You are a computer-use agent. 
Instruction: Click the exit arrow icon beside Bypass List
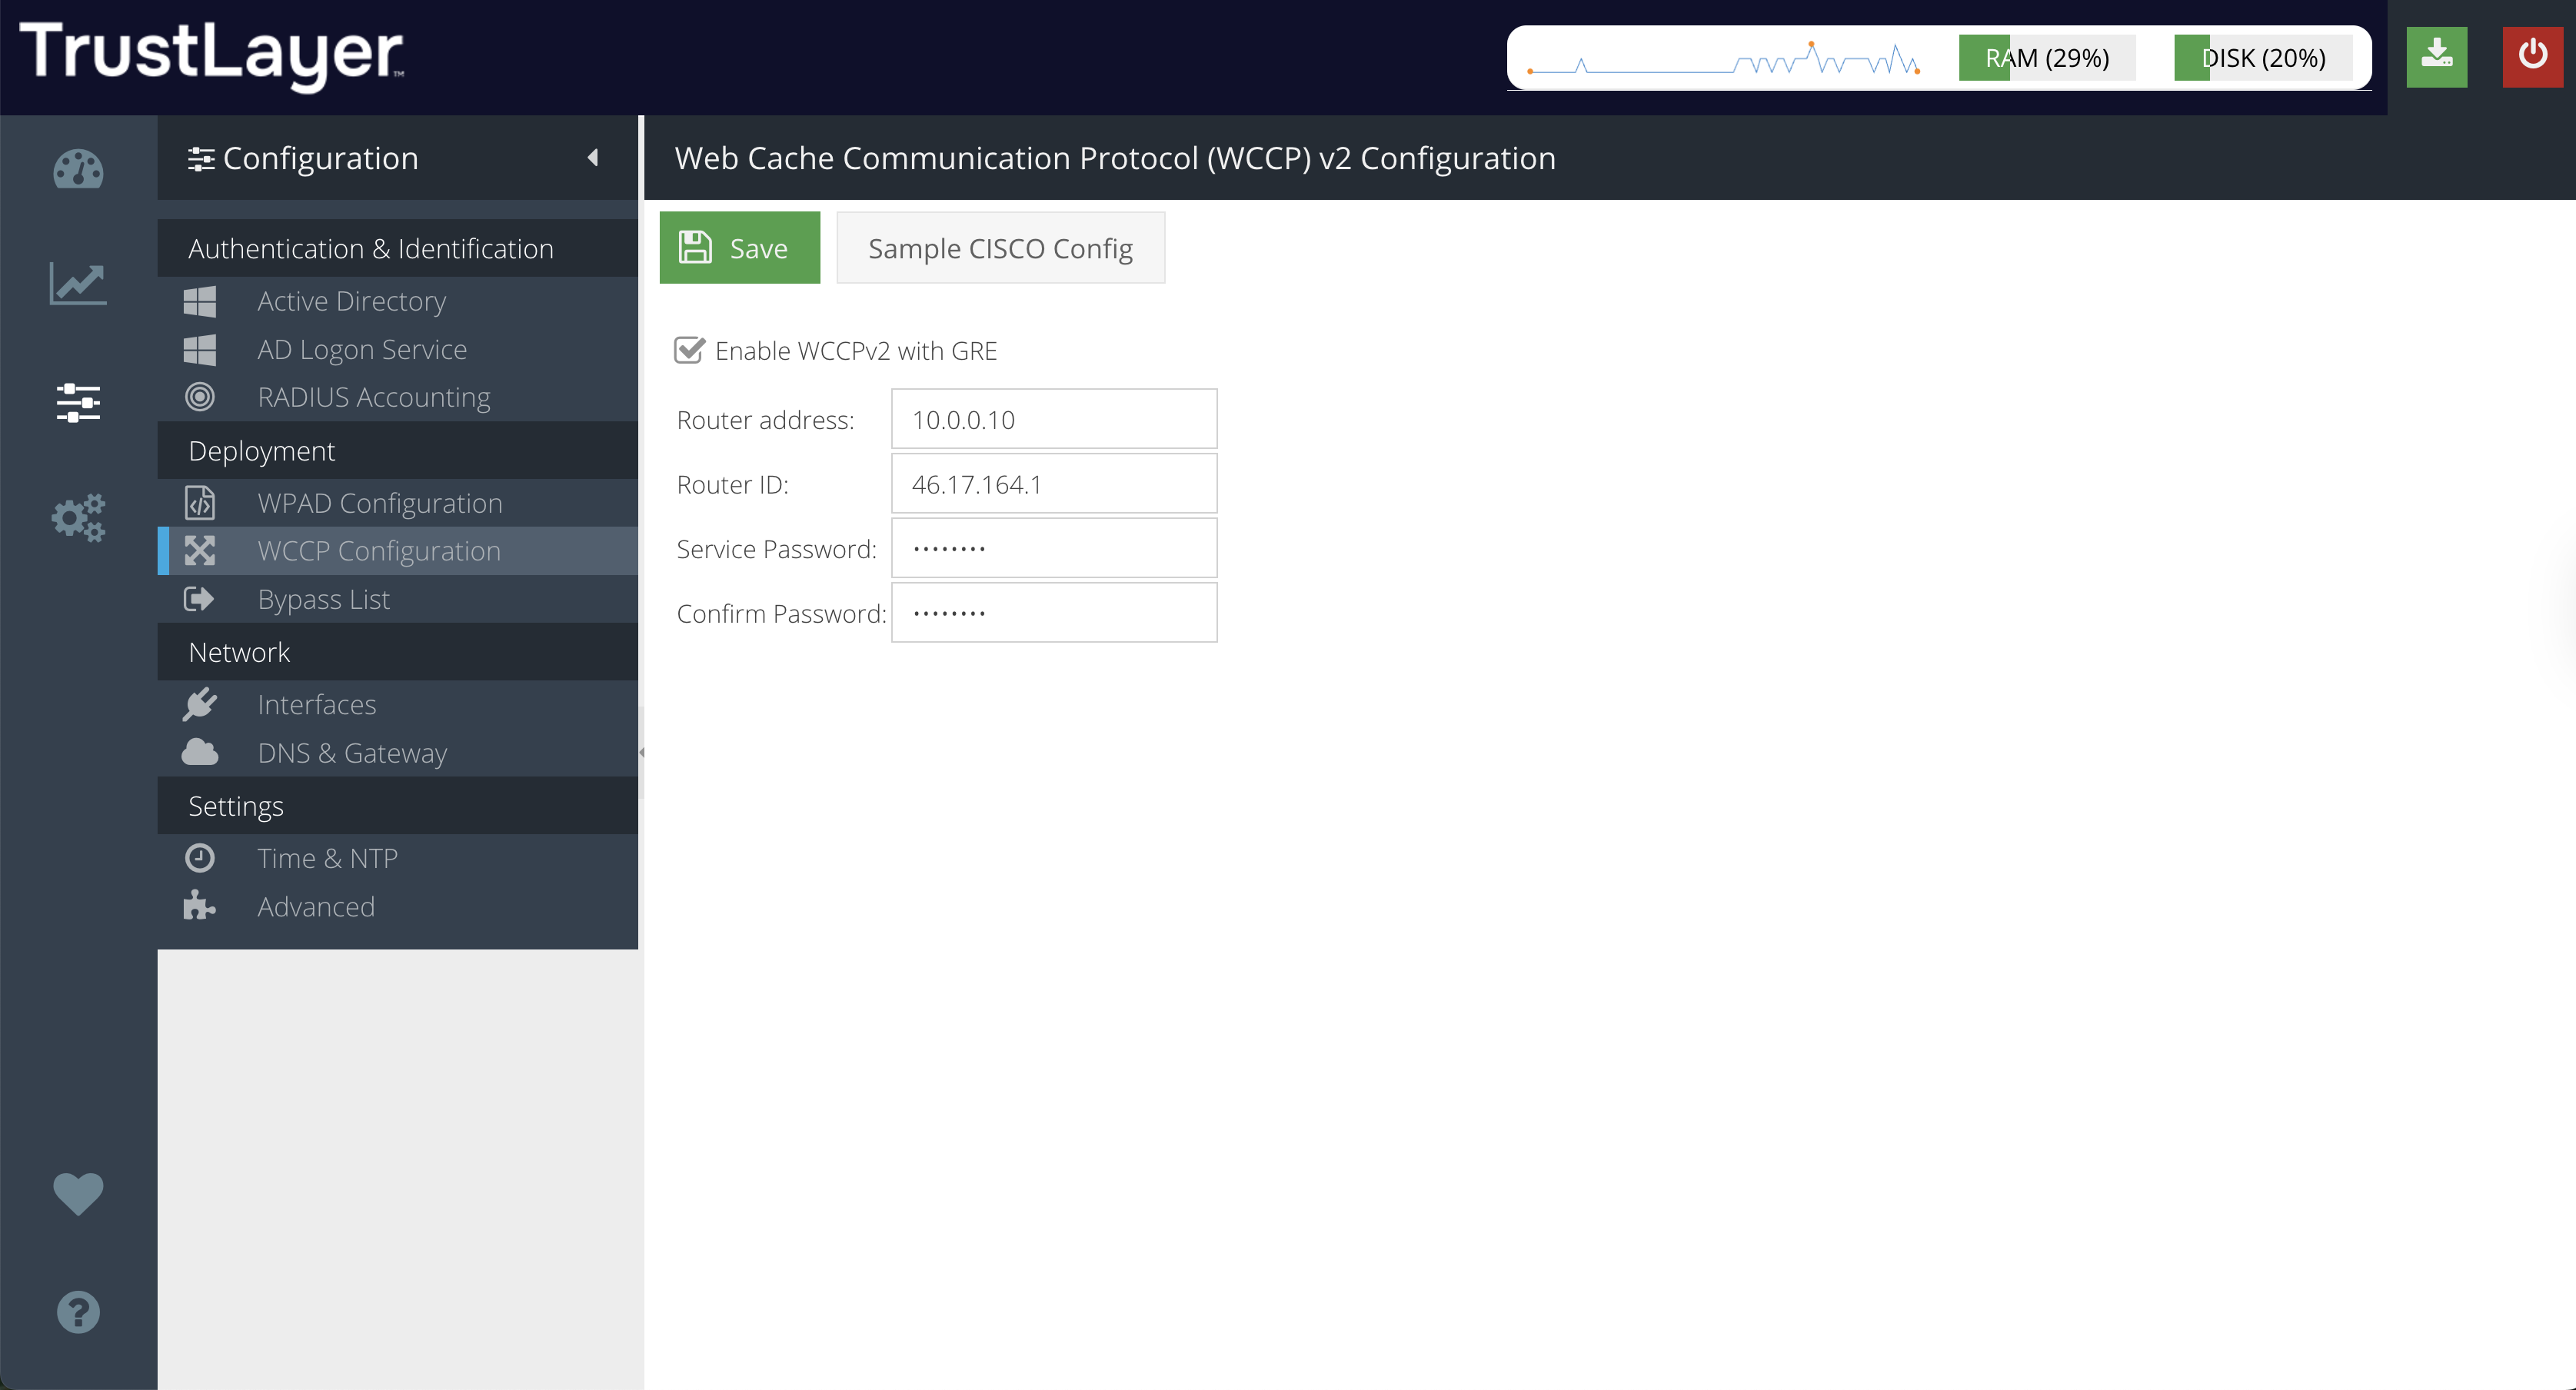coord(199,599)
